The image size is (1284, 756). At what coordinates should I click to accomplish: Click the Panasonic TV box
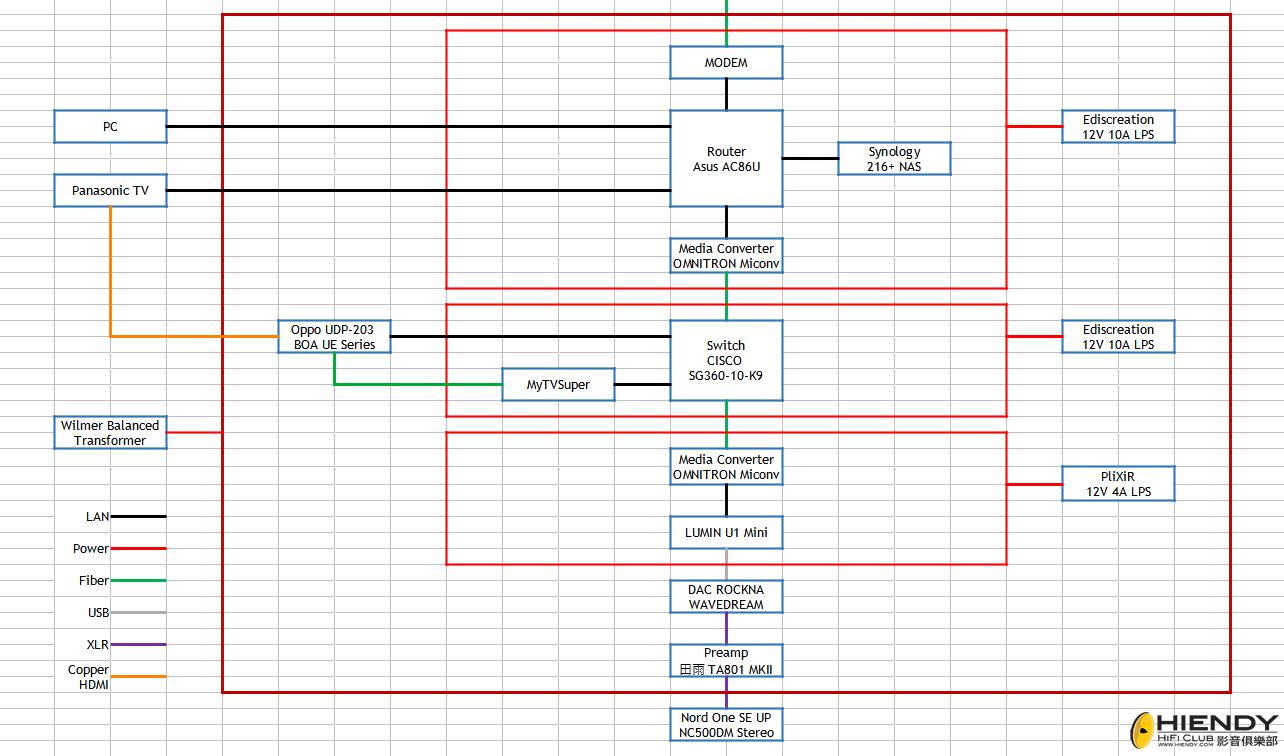coord(110,190)
